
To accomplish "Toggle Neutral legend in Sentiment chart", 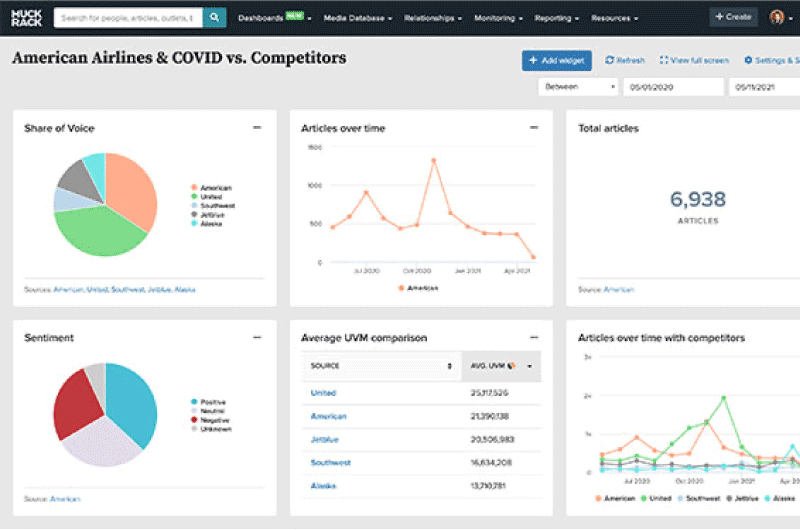I will click(208, 411).
